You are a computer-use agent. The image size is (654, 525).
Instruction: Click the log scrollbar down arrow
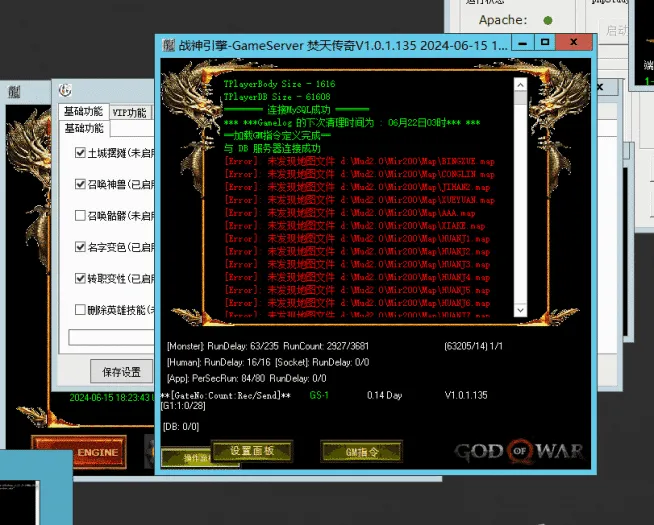520,310
